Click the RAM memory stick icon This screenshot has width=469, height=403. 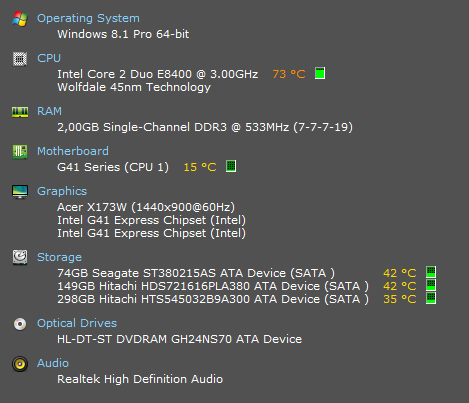(20, 112)
